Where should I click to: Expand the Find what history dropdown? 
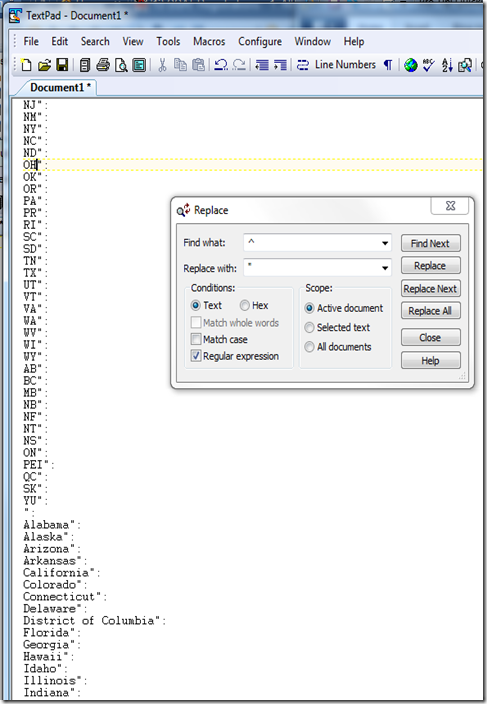(385, 243)
